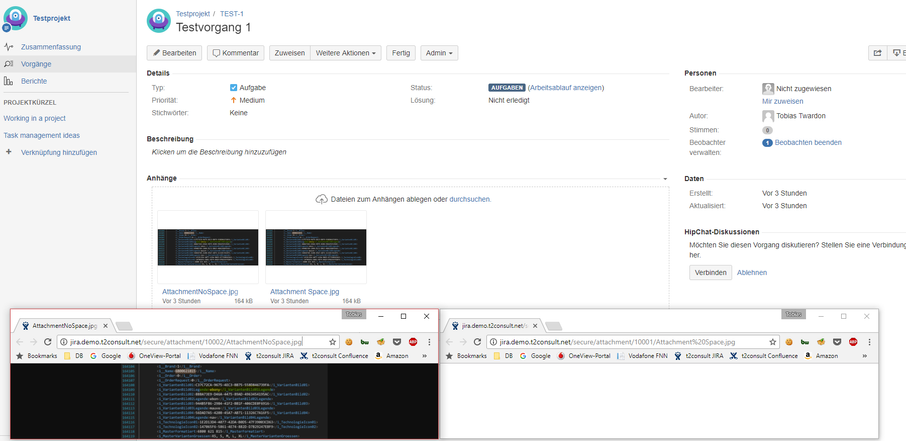Reload the page in the right browser

coord(477,342)
